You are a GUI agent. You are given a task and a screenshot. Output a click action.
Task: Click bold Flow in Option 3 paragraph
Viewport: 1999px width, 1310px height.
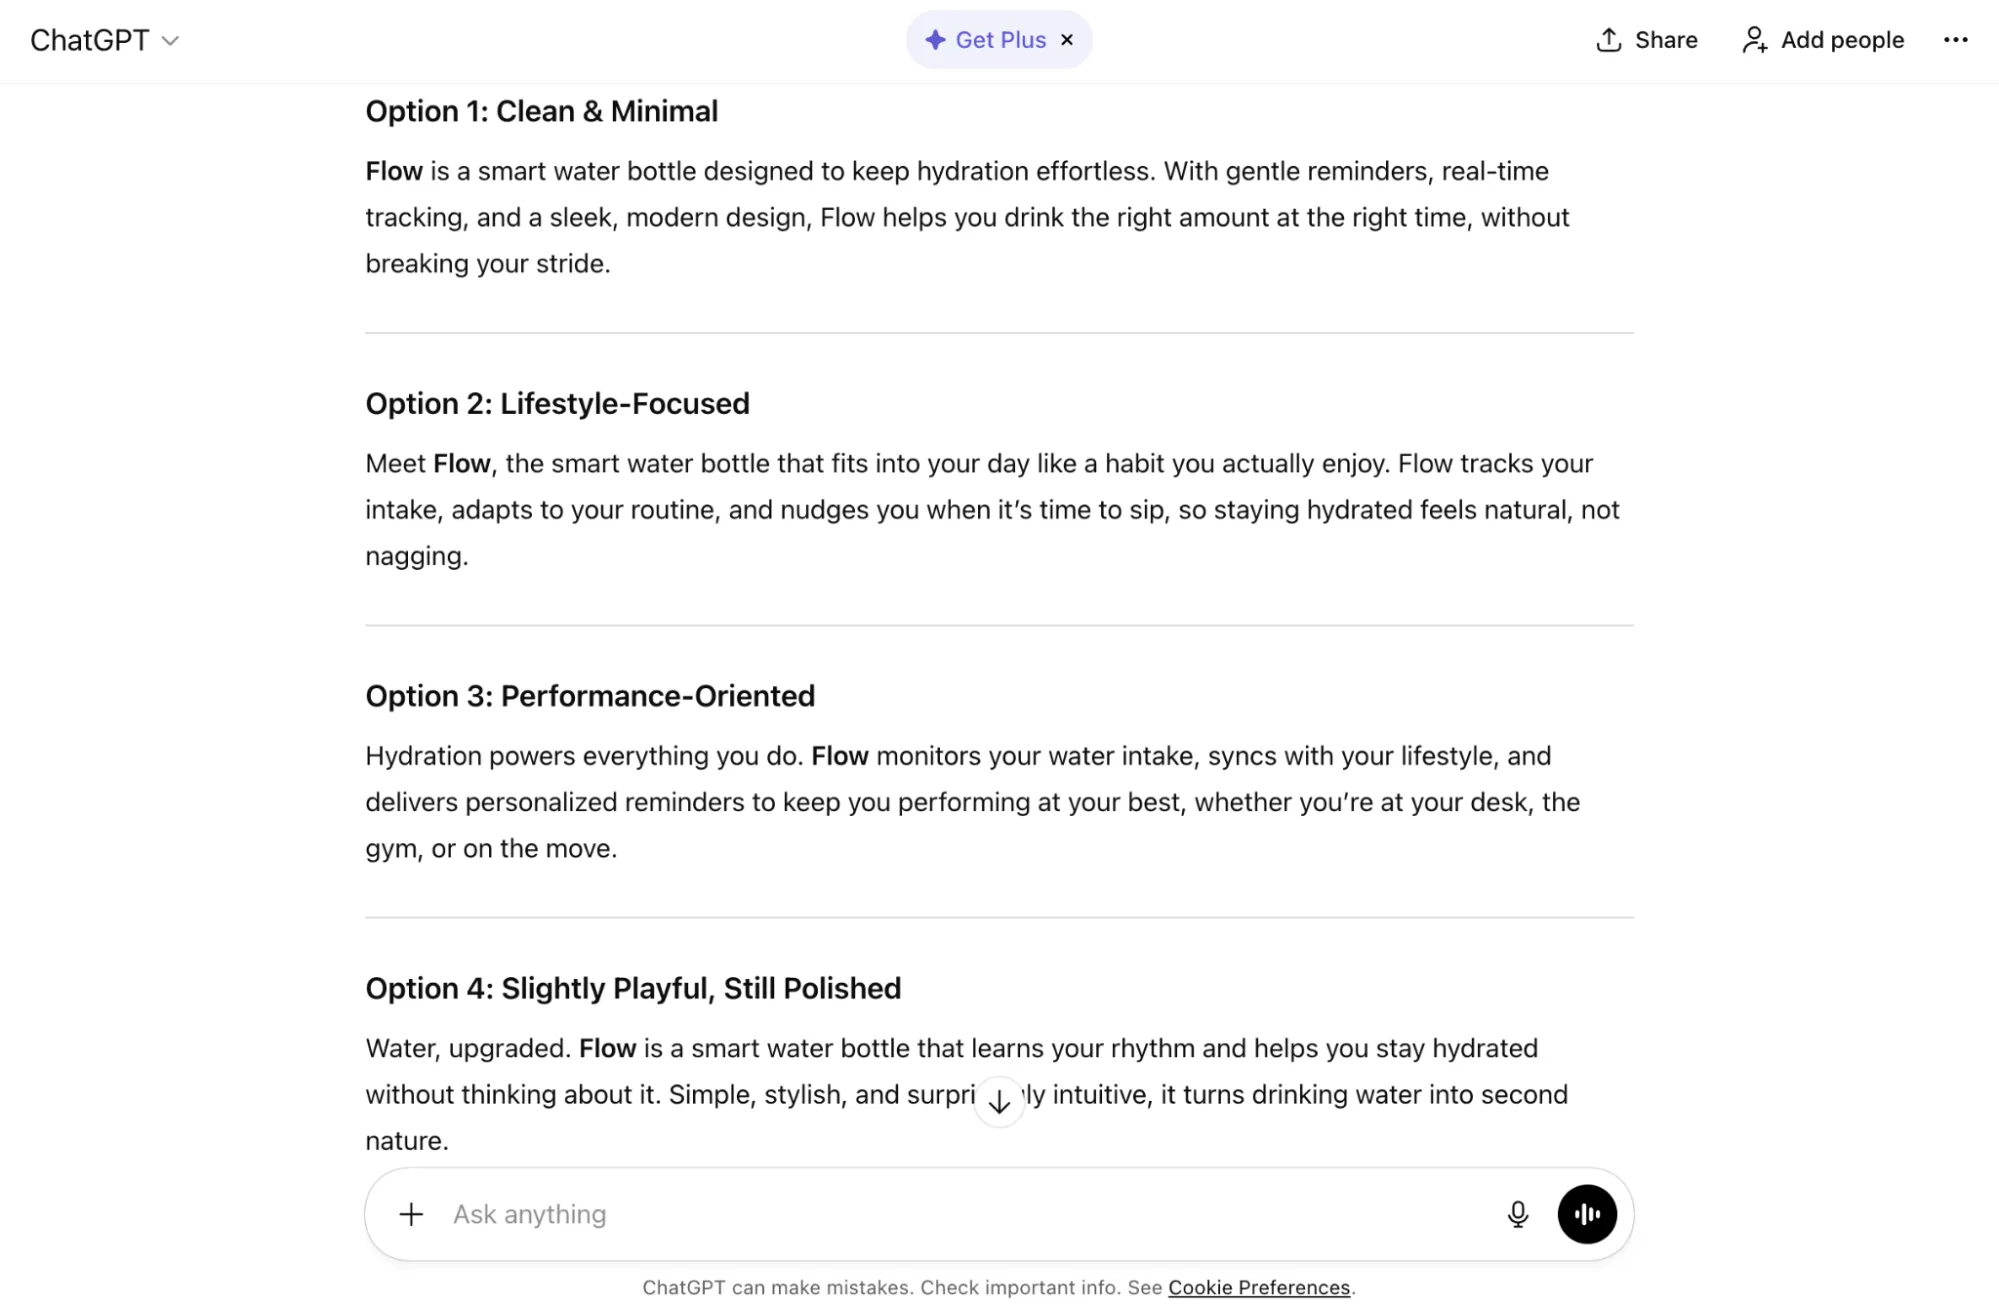coord(839,756)
